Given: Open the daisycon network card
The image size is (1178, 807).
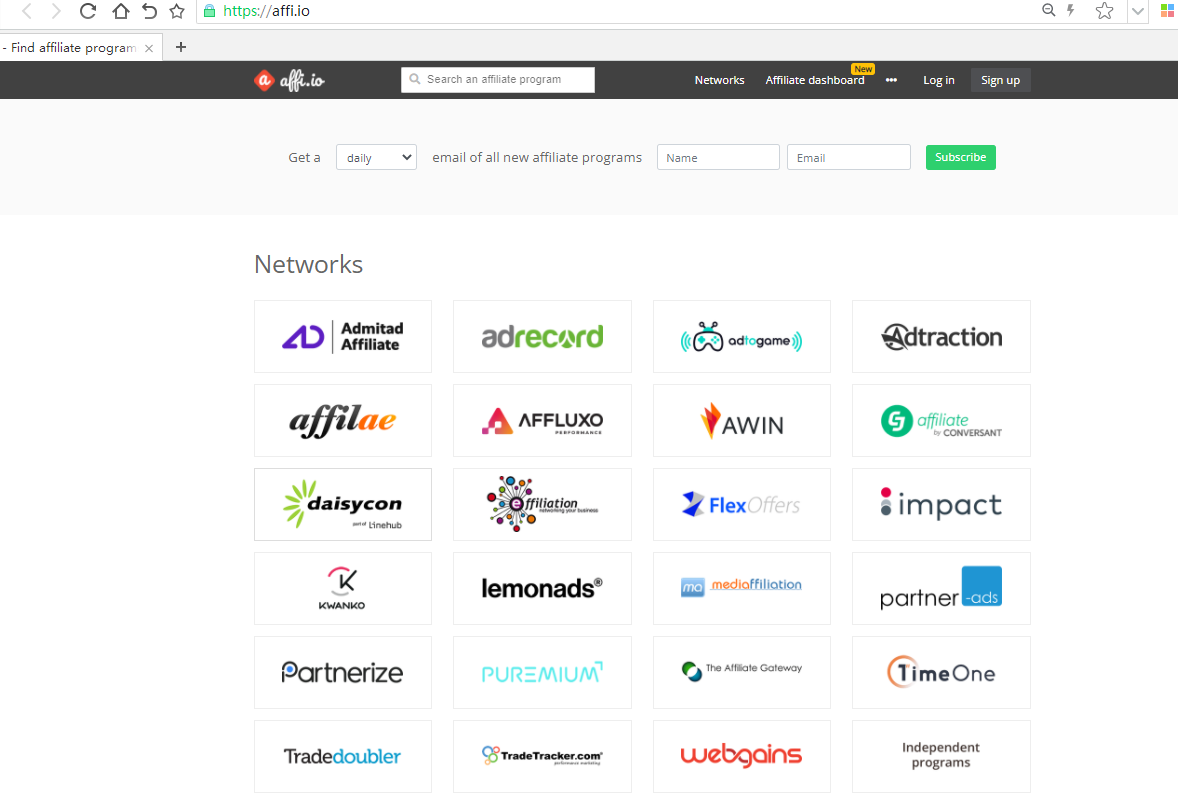Looking at the screenshot, I should [x=343, y=504].
